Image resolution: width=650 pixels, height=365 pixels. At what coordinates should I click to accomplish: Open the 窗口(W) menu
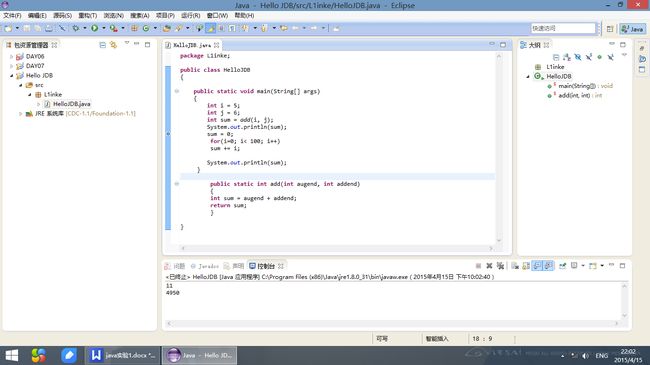[x=217, y=15]
